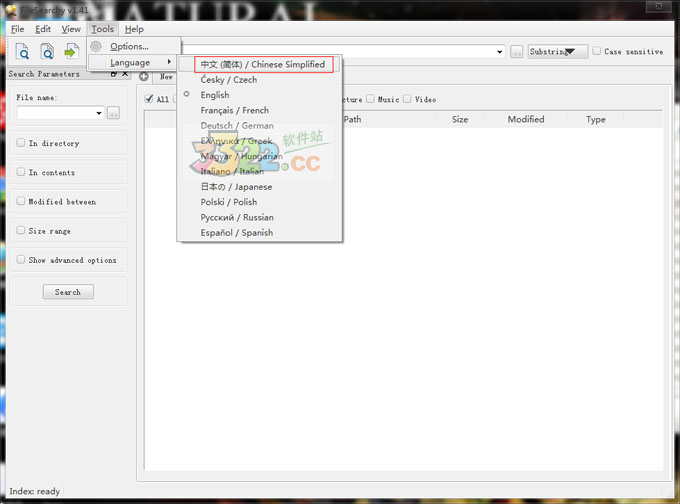The width and height of the screenshot is (680, 504).
Task: Check Show advanced options
Action: pyautogui.click(x=21, y=259)
